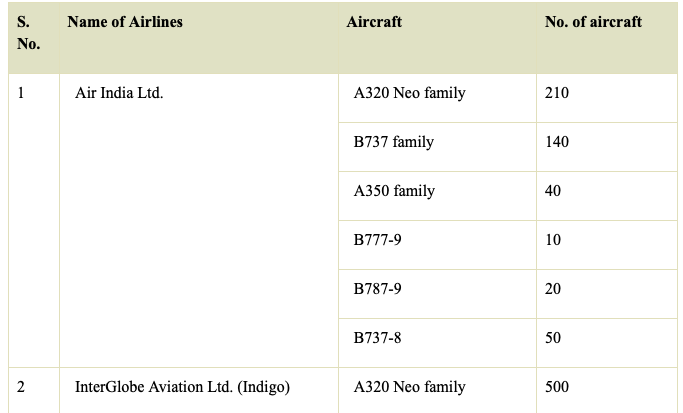Click the B787-9 count cell showing 20
This screenshot has width=683, height=413.
pos(553,289)
